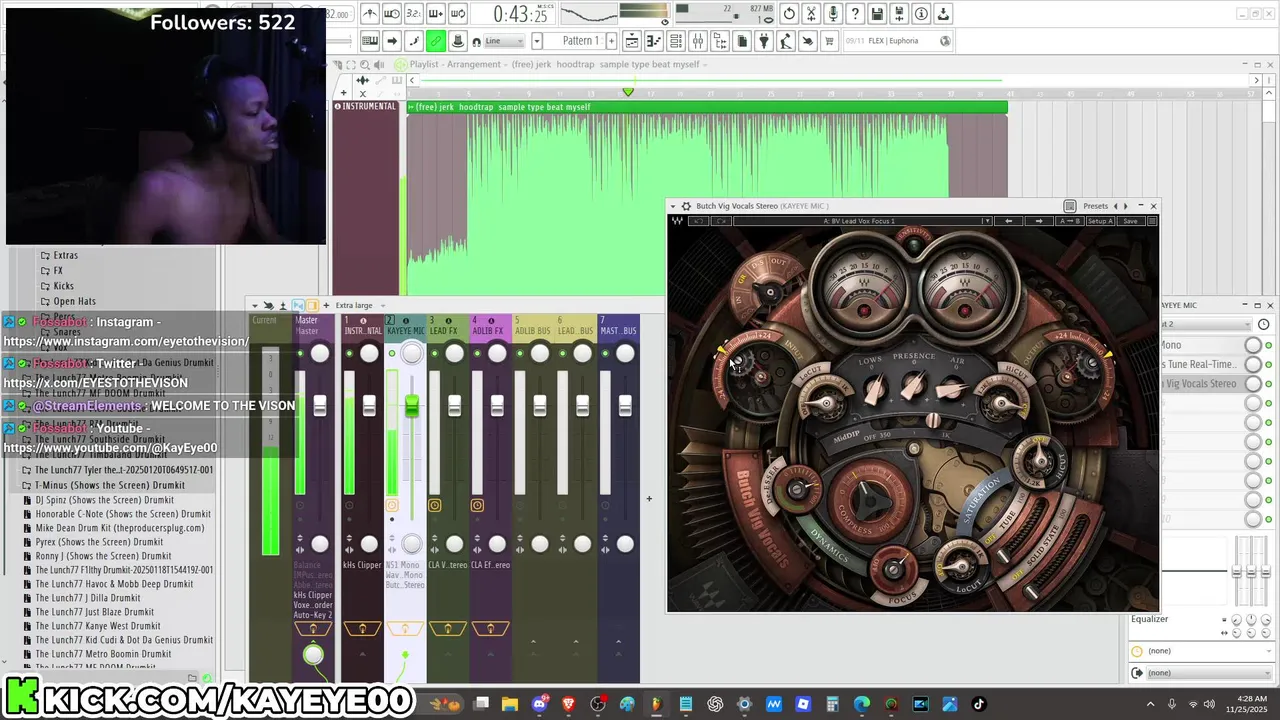Open the channel rack icon
The height and width of the screenshot is (720, 1280).
point(676,41)
